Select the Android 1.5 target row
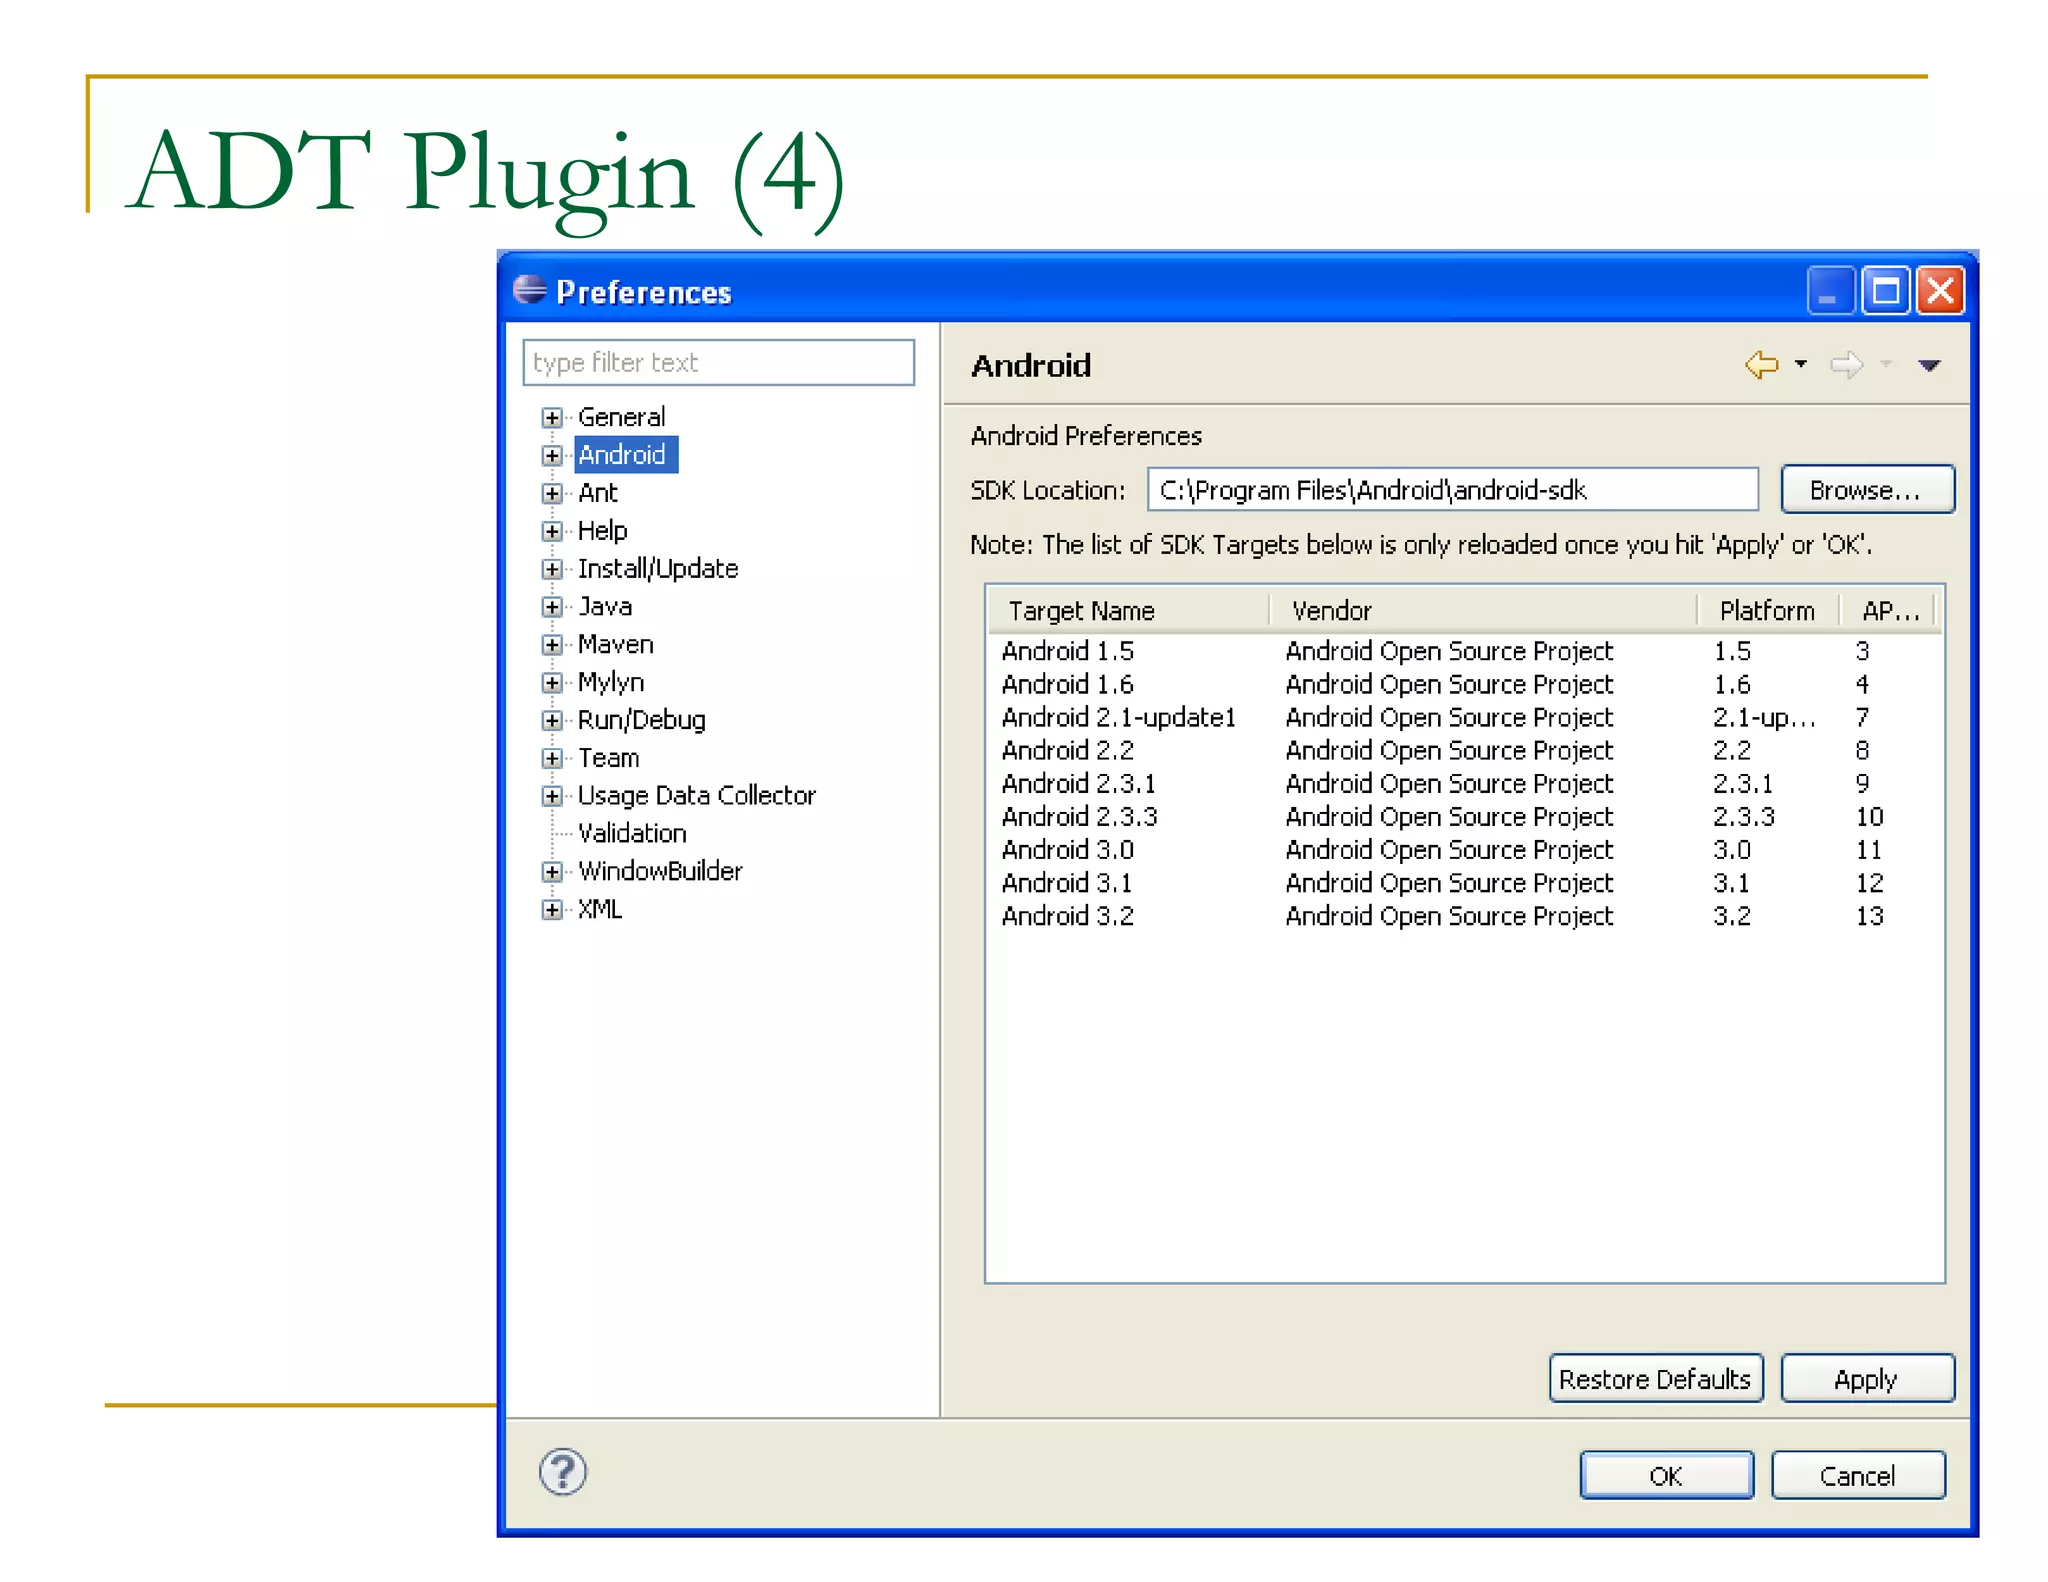Screen dimensions: 2048x1582 tap(1464, 651)
